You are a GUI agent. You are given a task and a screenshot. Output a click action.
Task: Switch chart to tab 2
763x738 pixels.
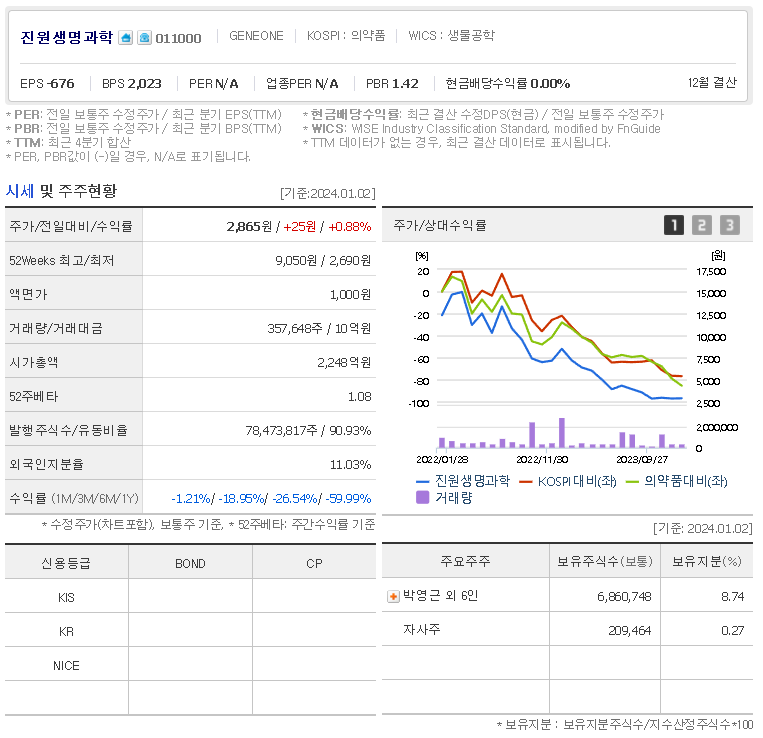pyautogui.click(x=702, y=225)
